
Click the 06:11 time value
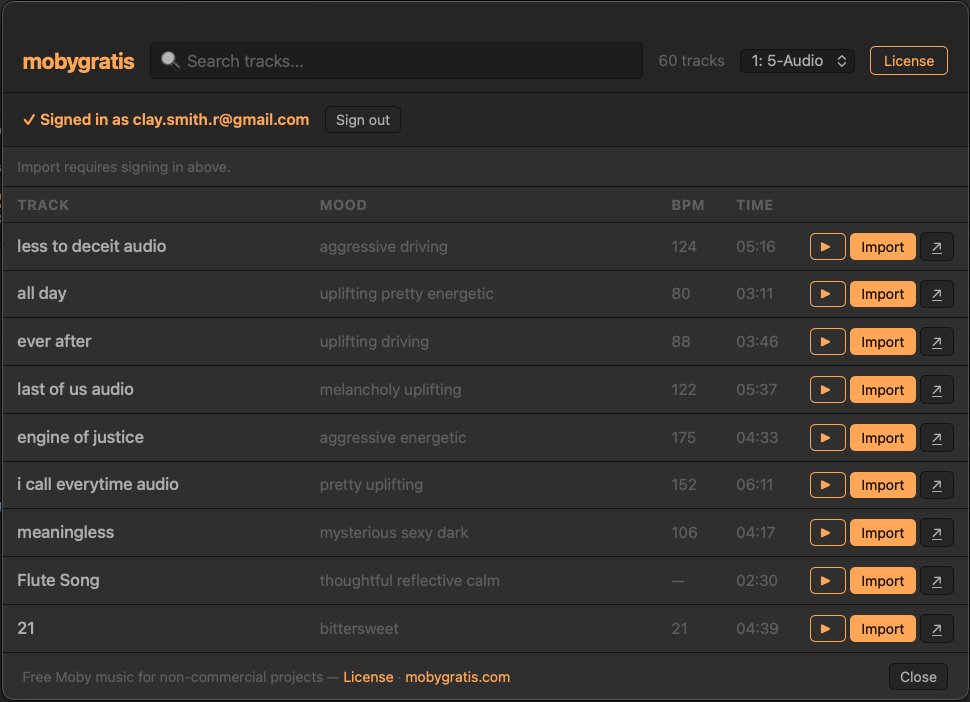[x=755, y=485]
